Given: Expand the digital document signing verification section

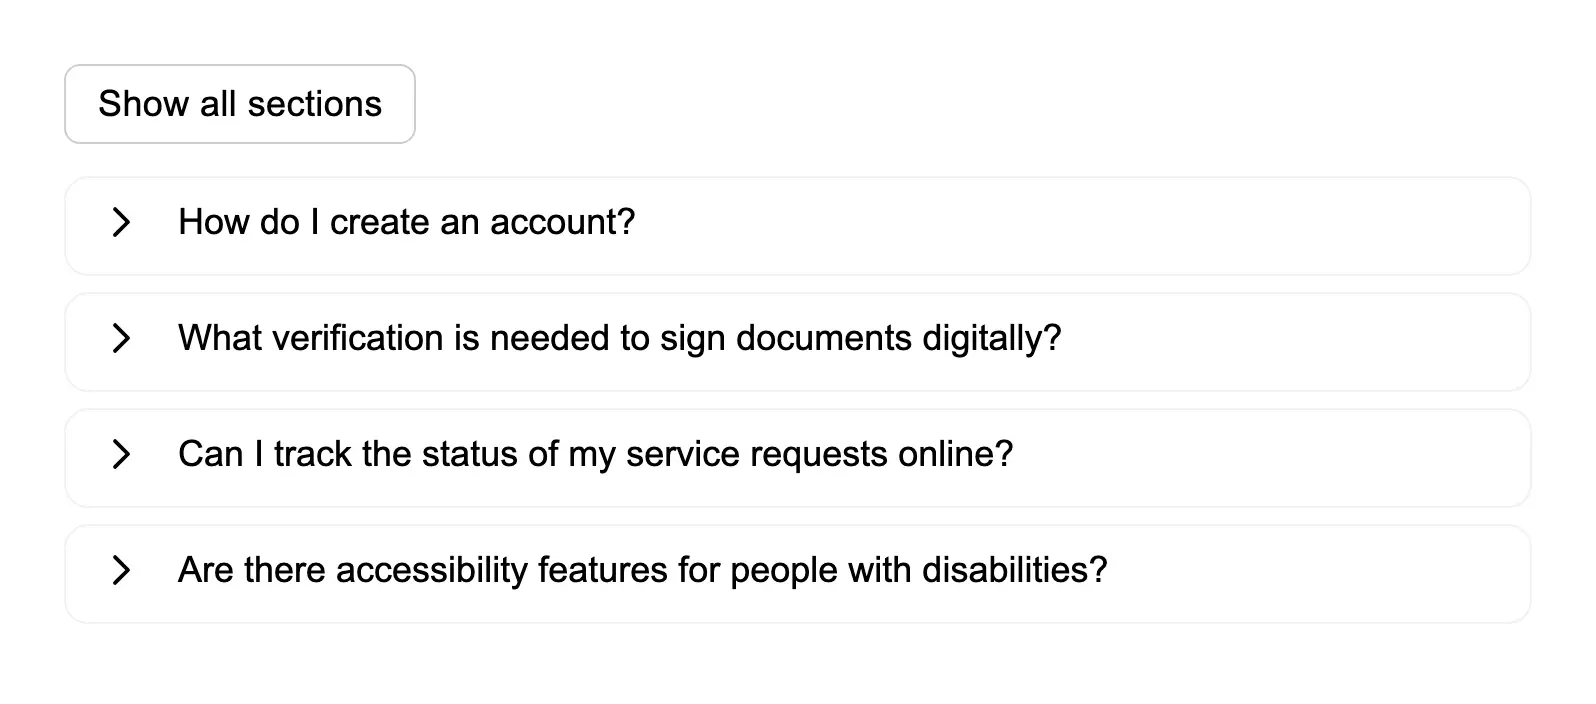Looking at the screenshot, I should pos(619,338).
